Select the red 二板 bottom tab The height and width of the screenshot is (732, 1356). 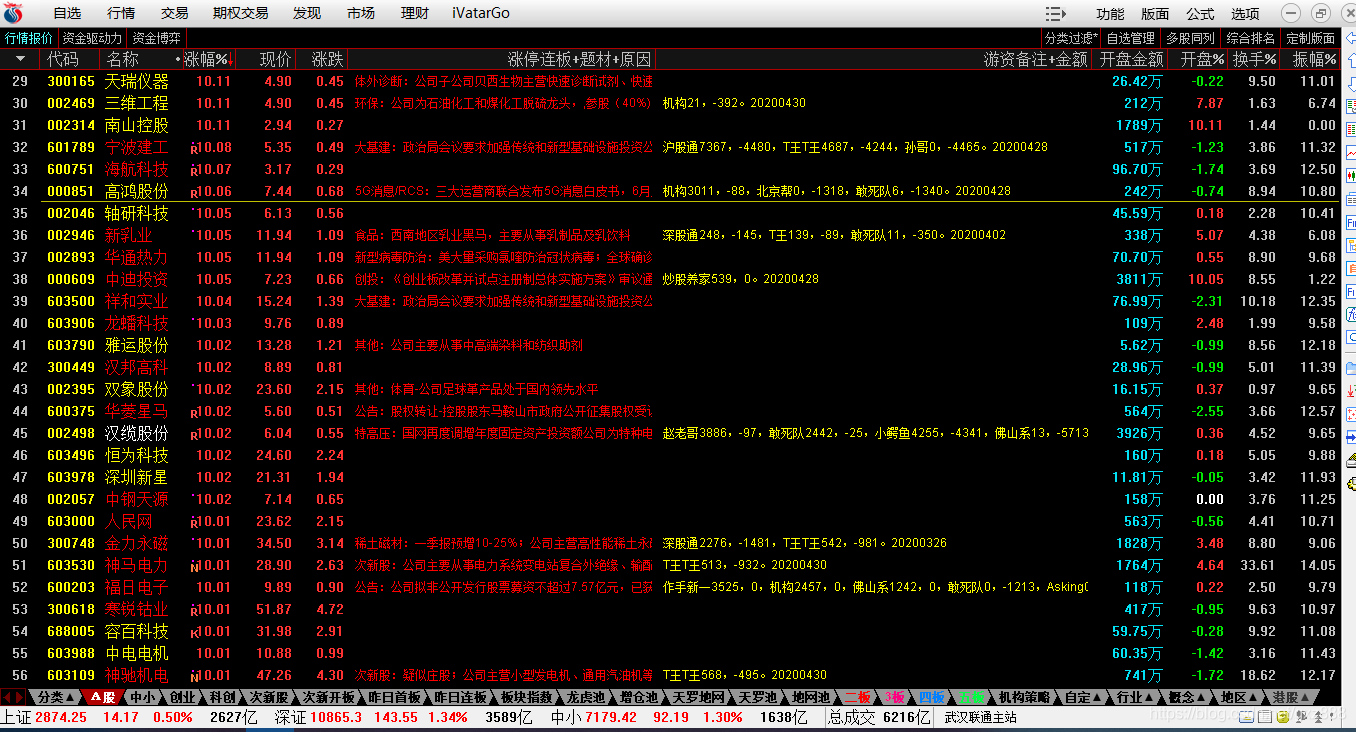(858, 697)
